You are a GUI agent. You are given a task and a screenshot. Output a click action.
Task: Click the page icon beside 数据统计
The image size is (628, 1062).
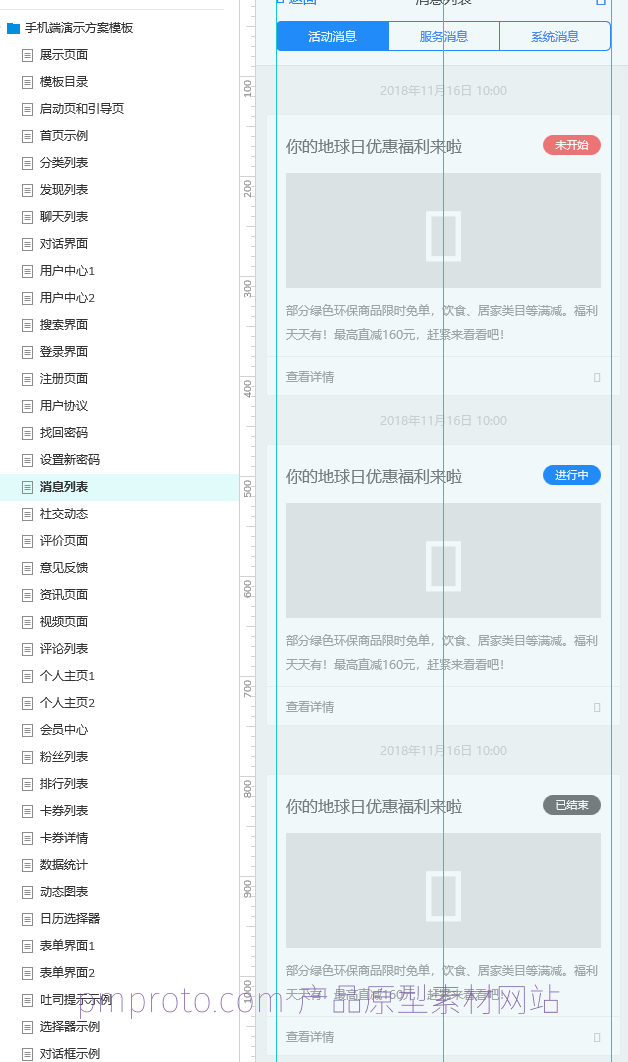click(x=28, y=865)
